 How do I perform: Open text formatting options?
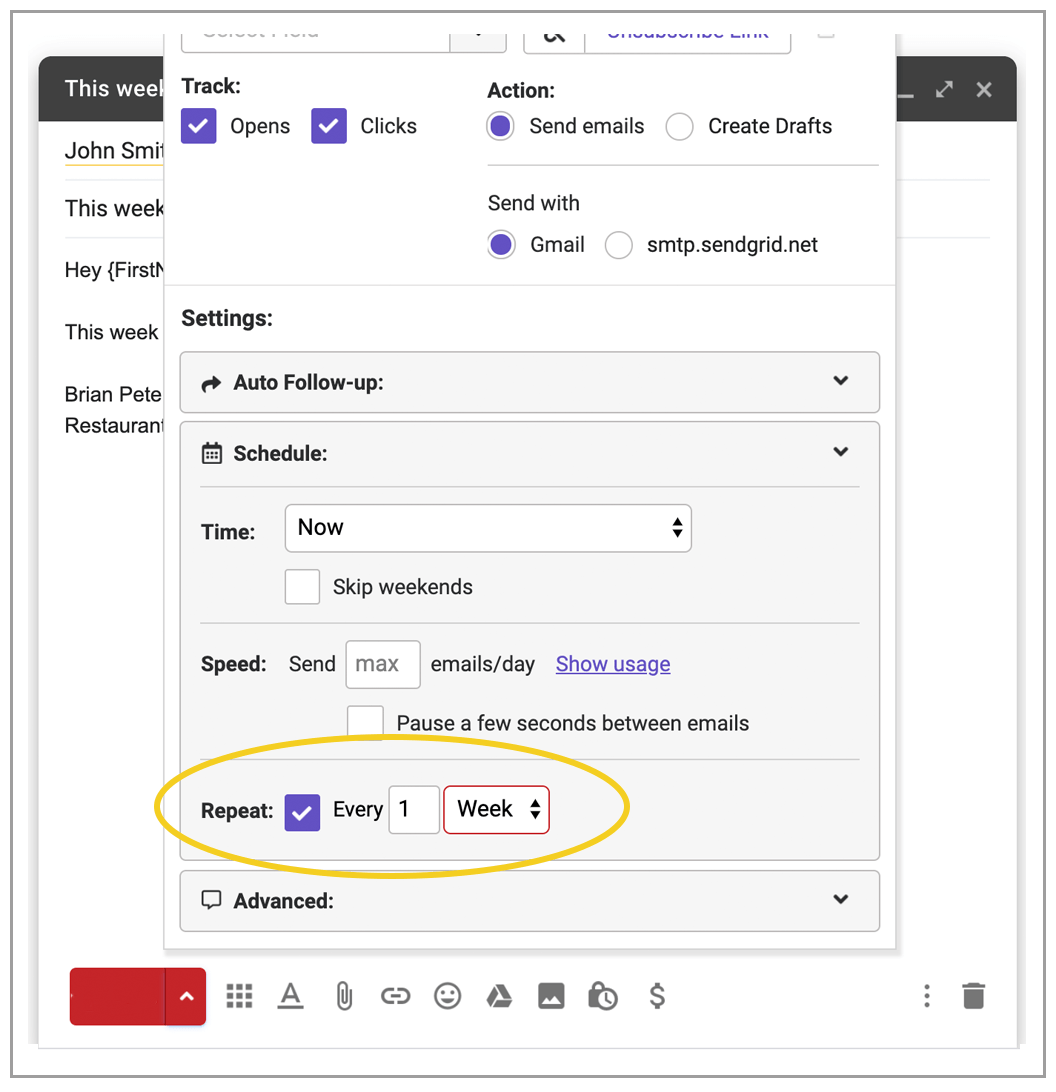click(x=291, y=996)
